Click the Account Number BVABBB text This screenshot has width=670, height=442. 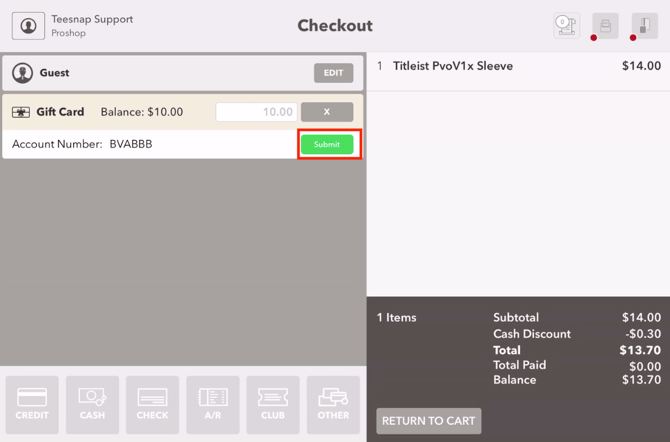pyautogui.click(x=82, y=144)
